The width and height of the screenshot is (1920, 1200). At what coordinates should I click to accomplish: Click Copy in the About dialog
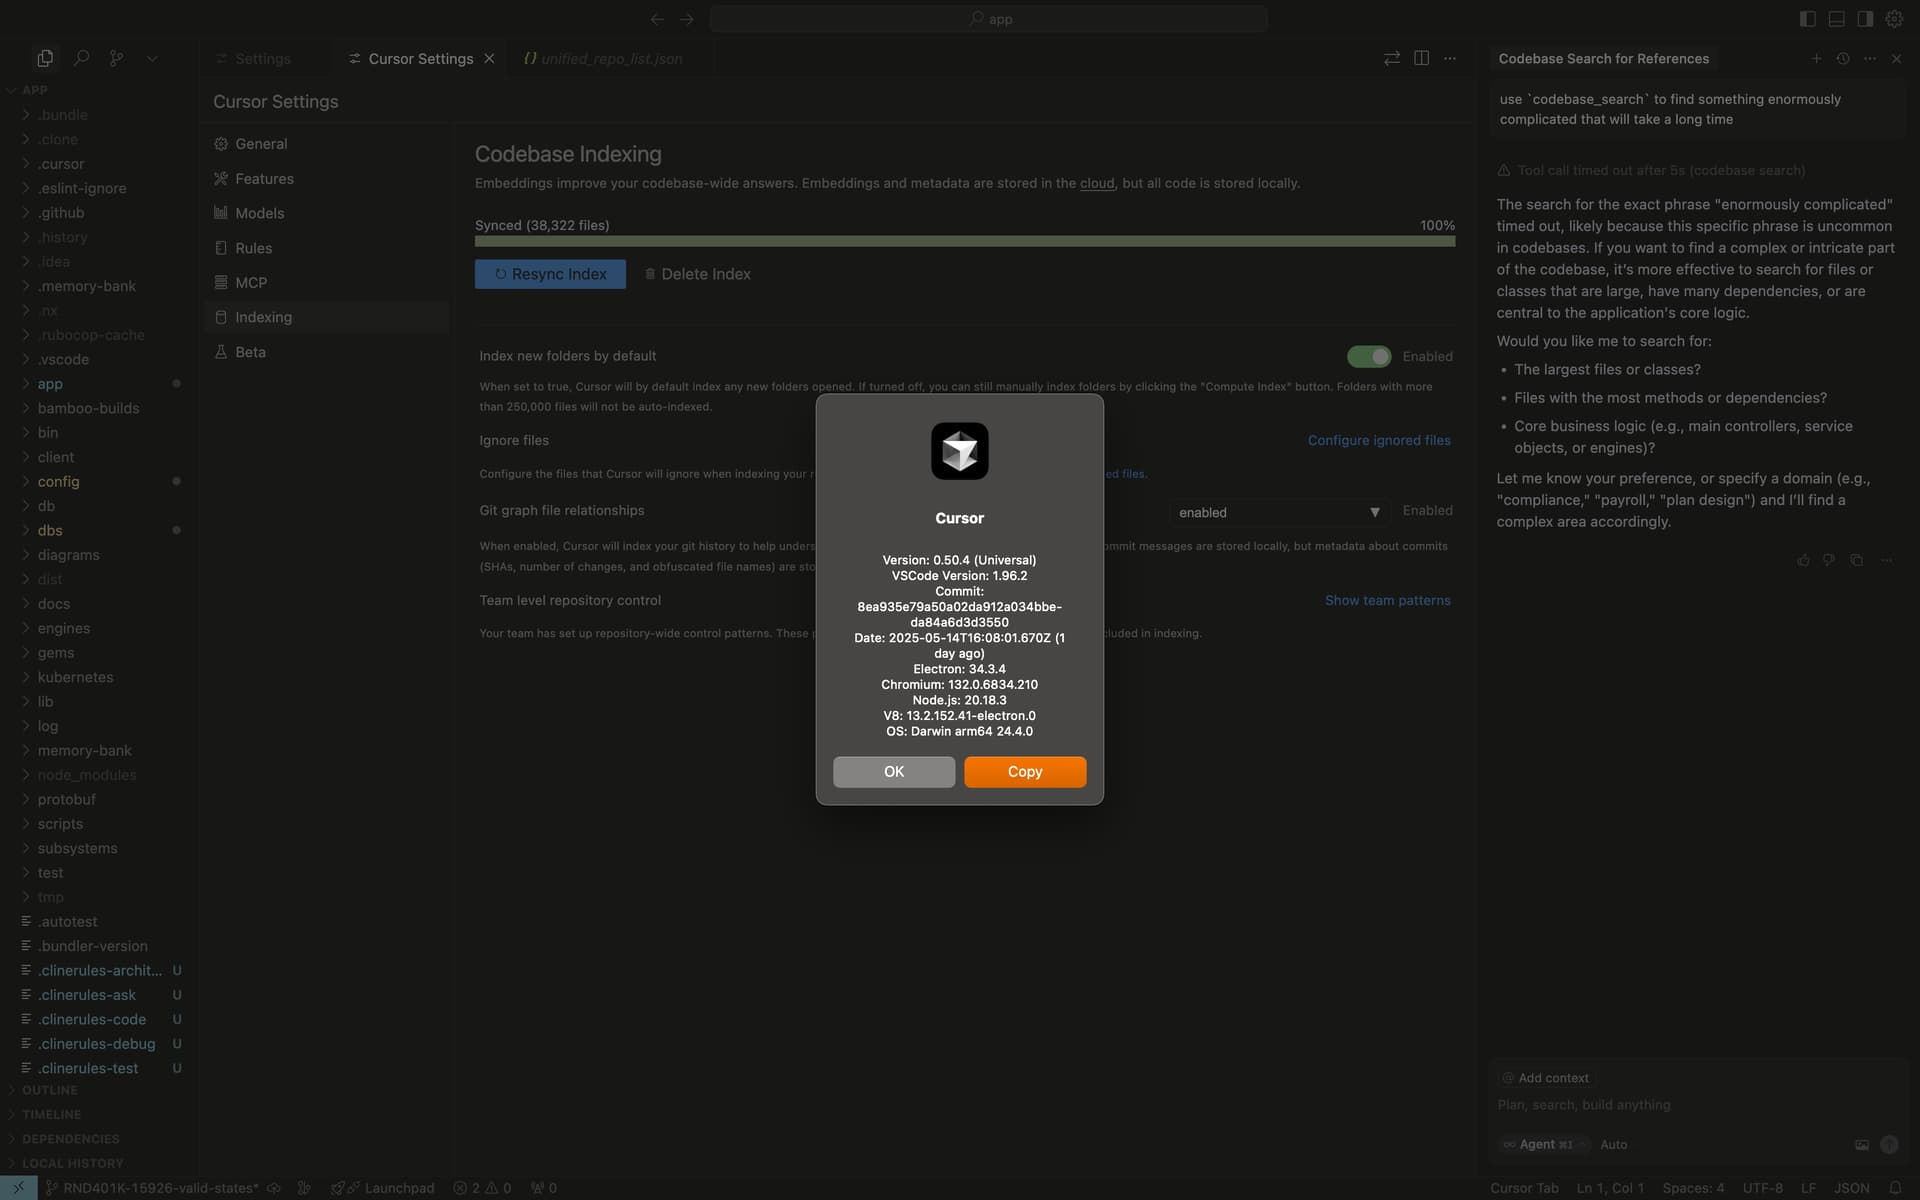(1025, 772)
